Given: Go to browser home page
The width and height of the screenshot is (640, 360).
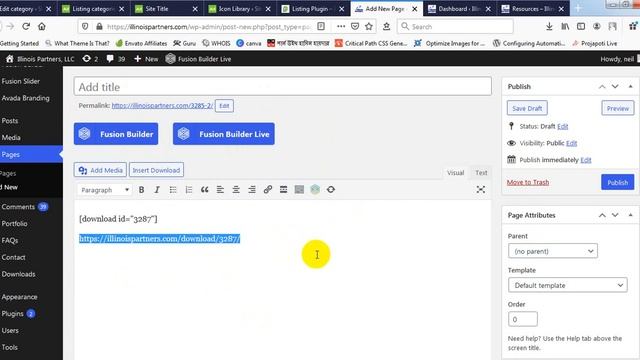Looking at the screenshot, I should [42, 27].
